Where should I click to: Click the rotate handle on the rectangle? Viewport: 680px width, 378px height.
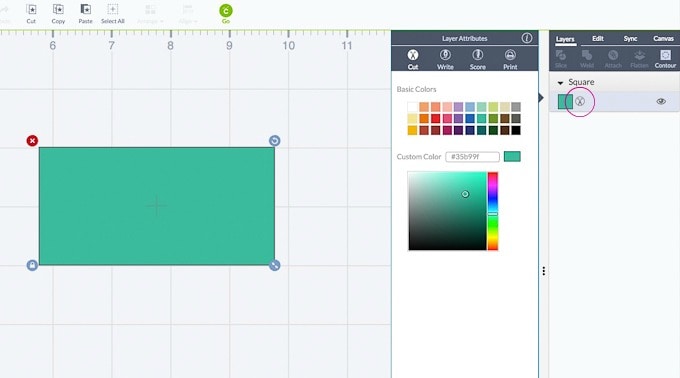coord(274,140)
